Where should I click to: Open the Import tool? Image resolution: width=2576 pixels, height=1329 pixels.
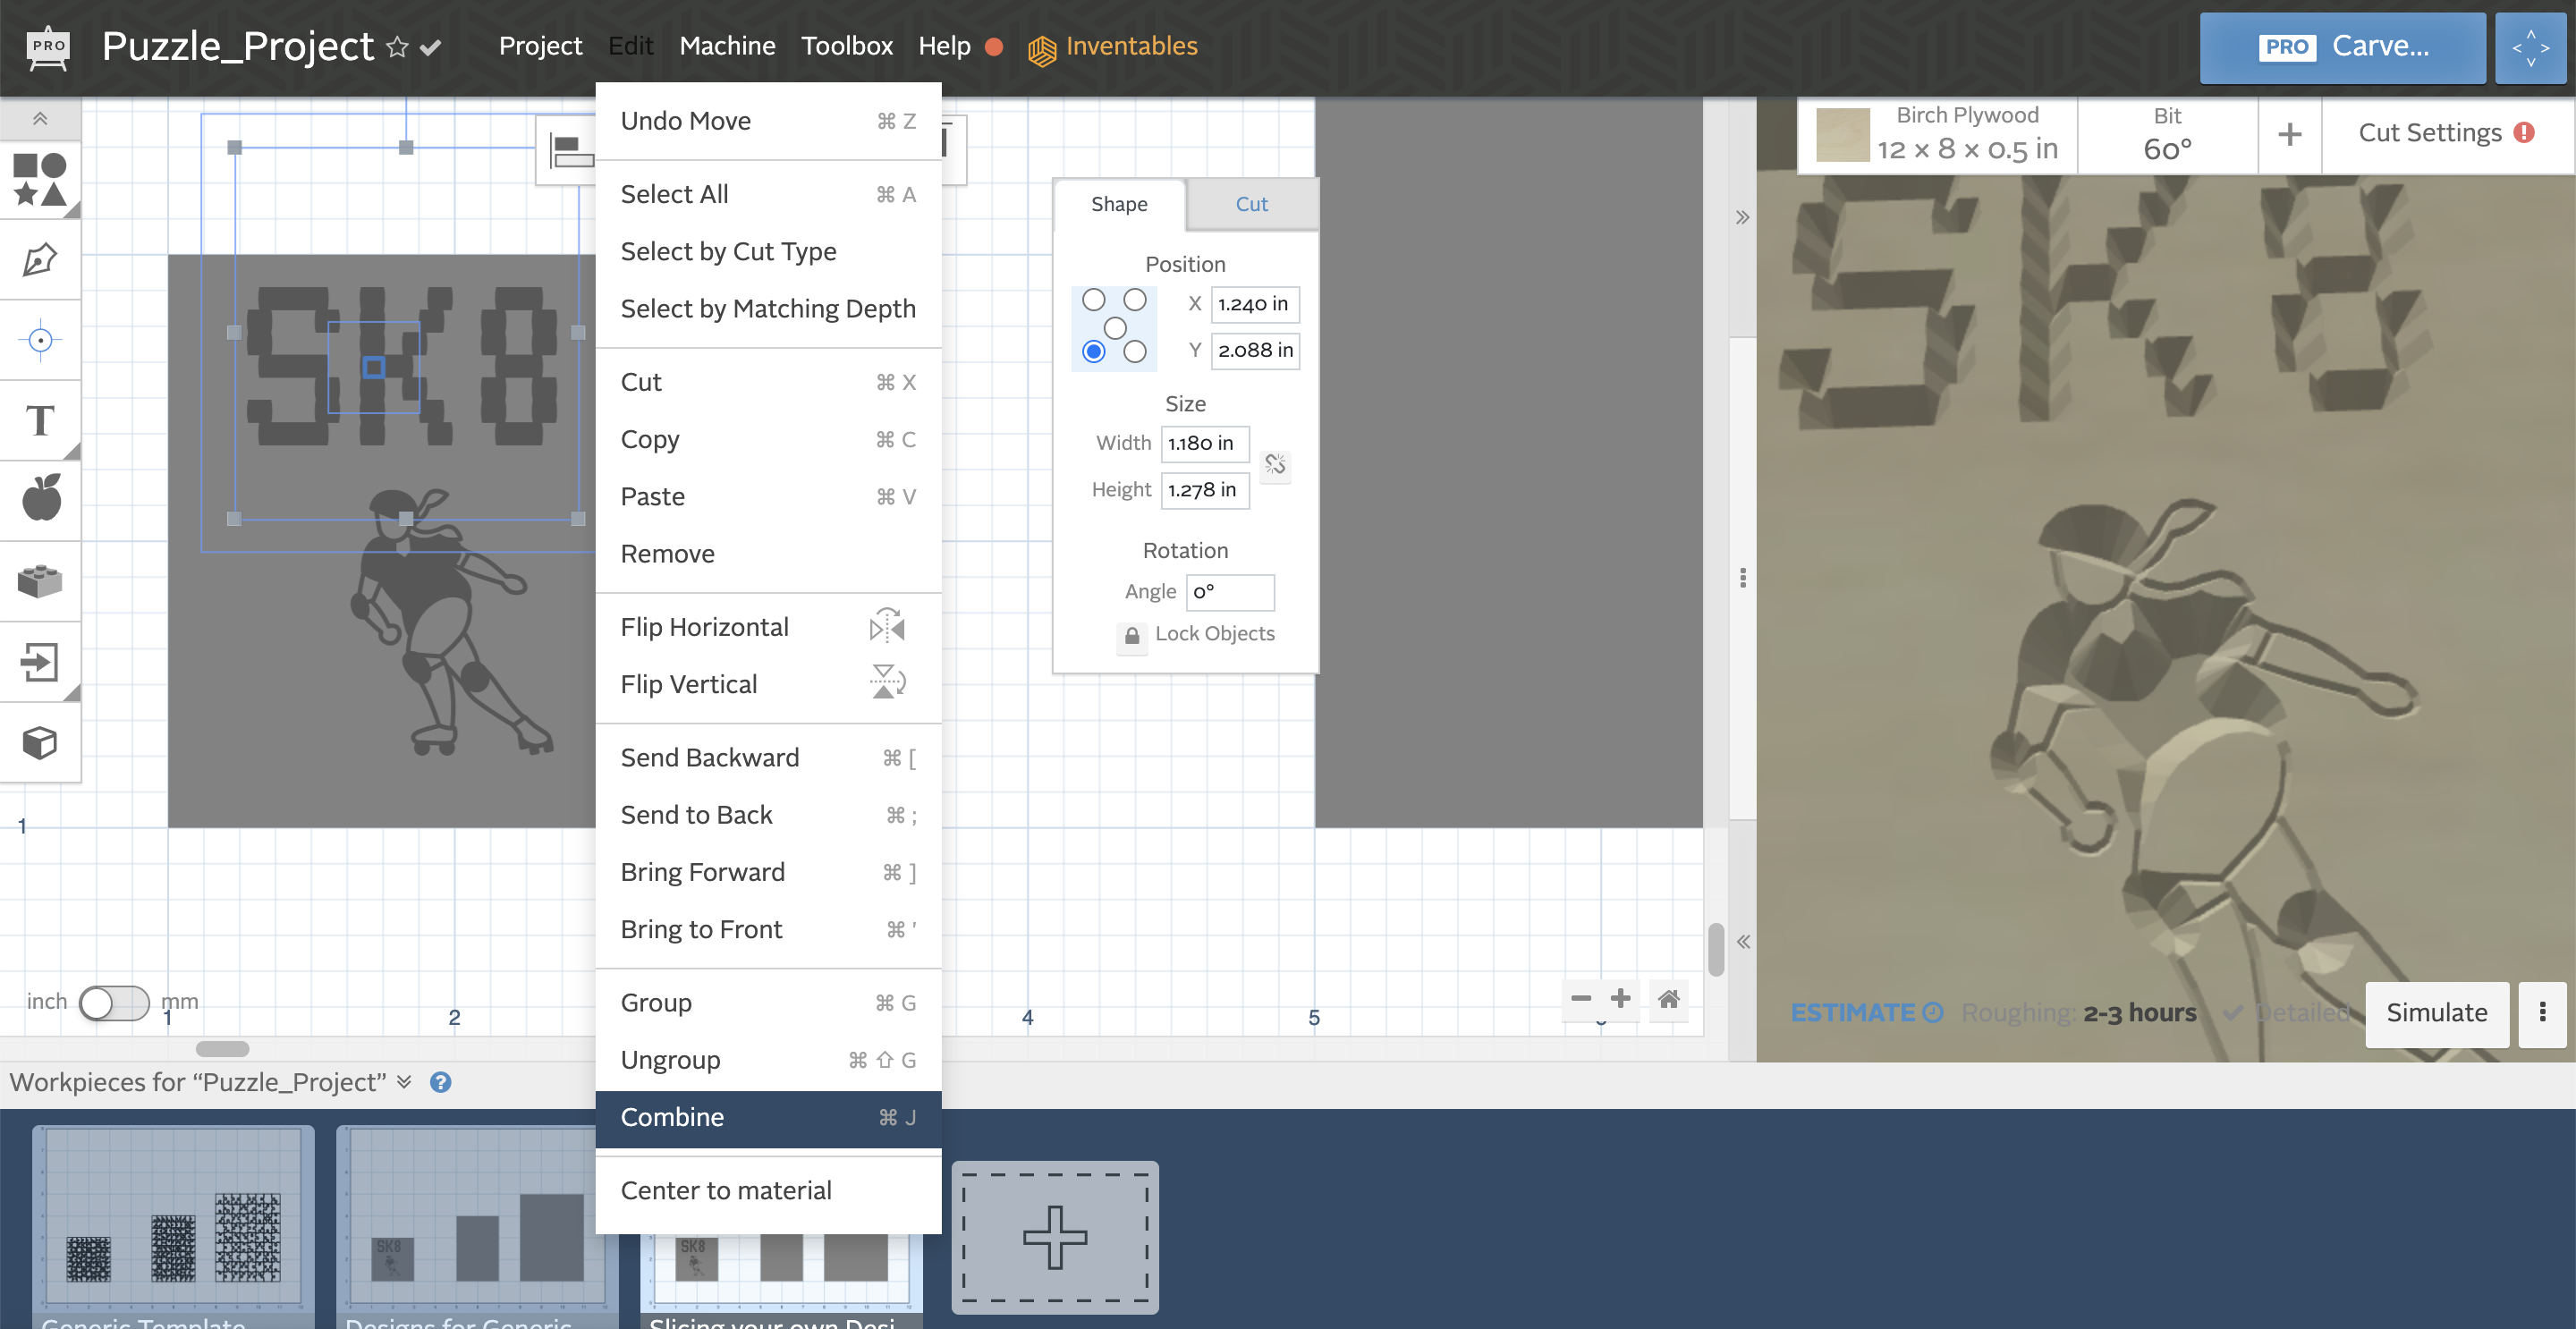(x=40, y=662)
